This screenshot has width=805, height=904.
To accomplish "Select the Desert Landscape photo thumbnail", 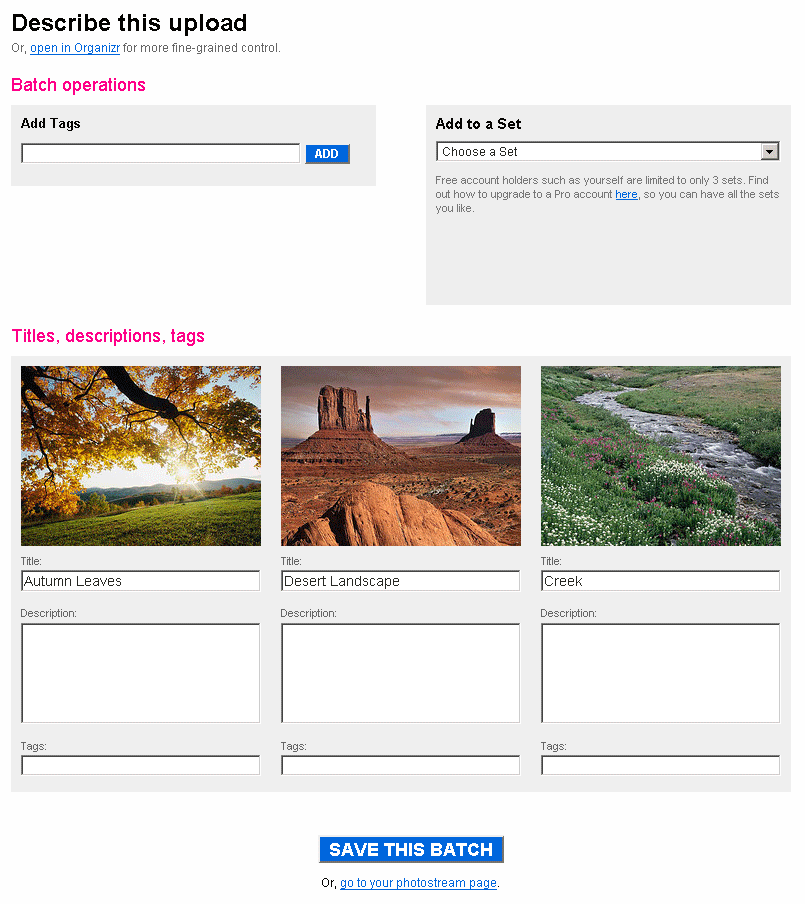I will (x=401, y=456).
